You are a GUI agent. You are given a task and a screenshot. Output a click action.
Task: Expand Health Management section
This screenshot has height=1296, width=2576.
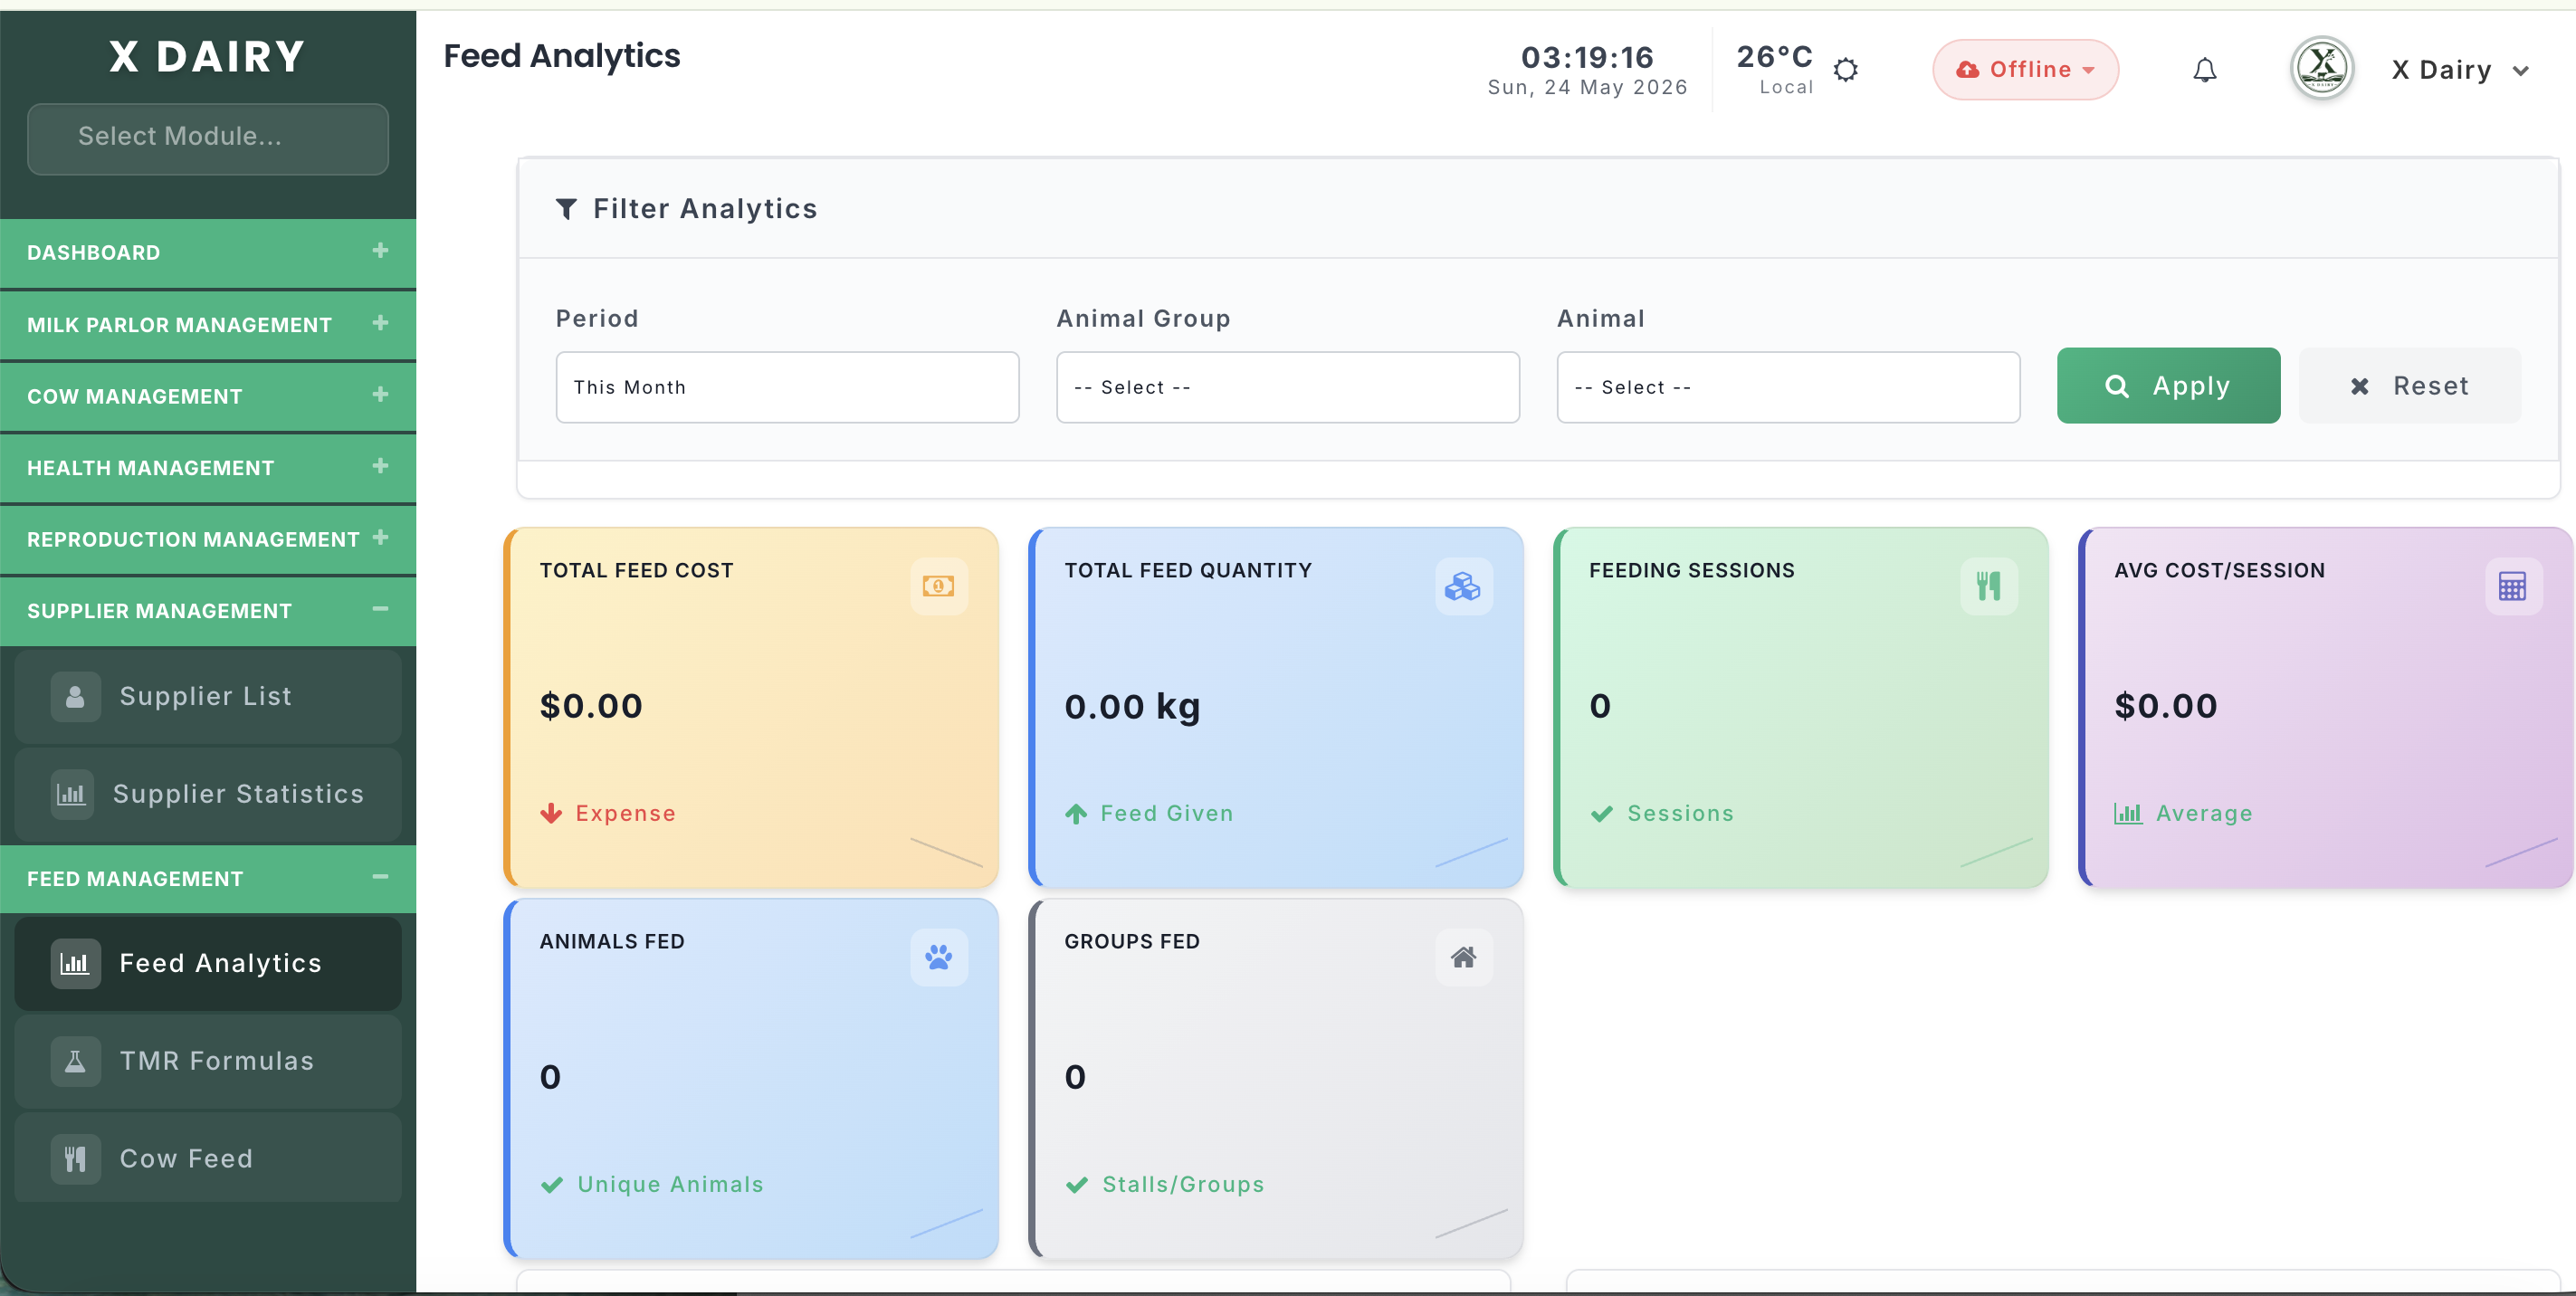click(208, 468)
